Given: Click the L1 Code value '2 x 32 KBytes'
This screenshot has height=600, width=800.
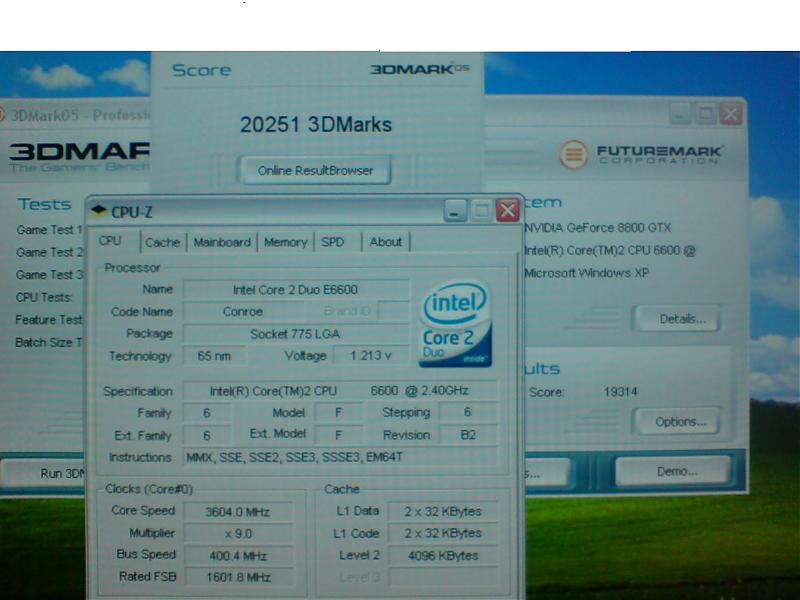Looking at the screenshot, I should (443, 533).
